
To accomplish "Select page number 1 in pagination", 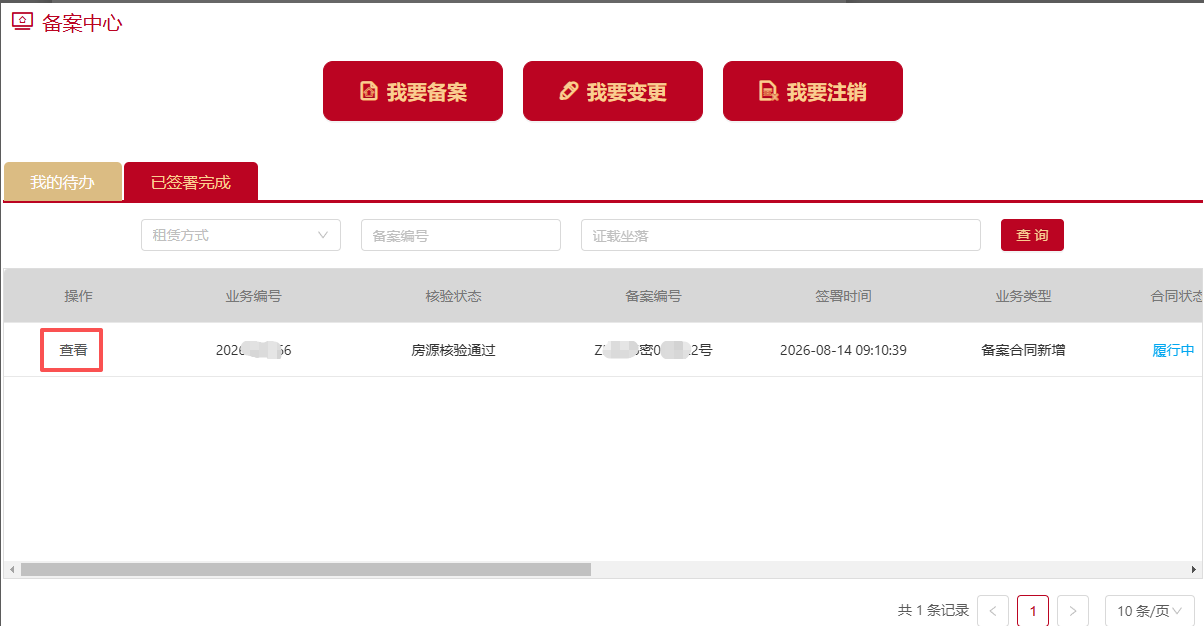I will point(1033,610).
